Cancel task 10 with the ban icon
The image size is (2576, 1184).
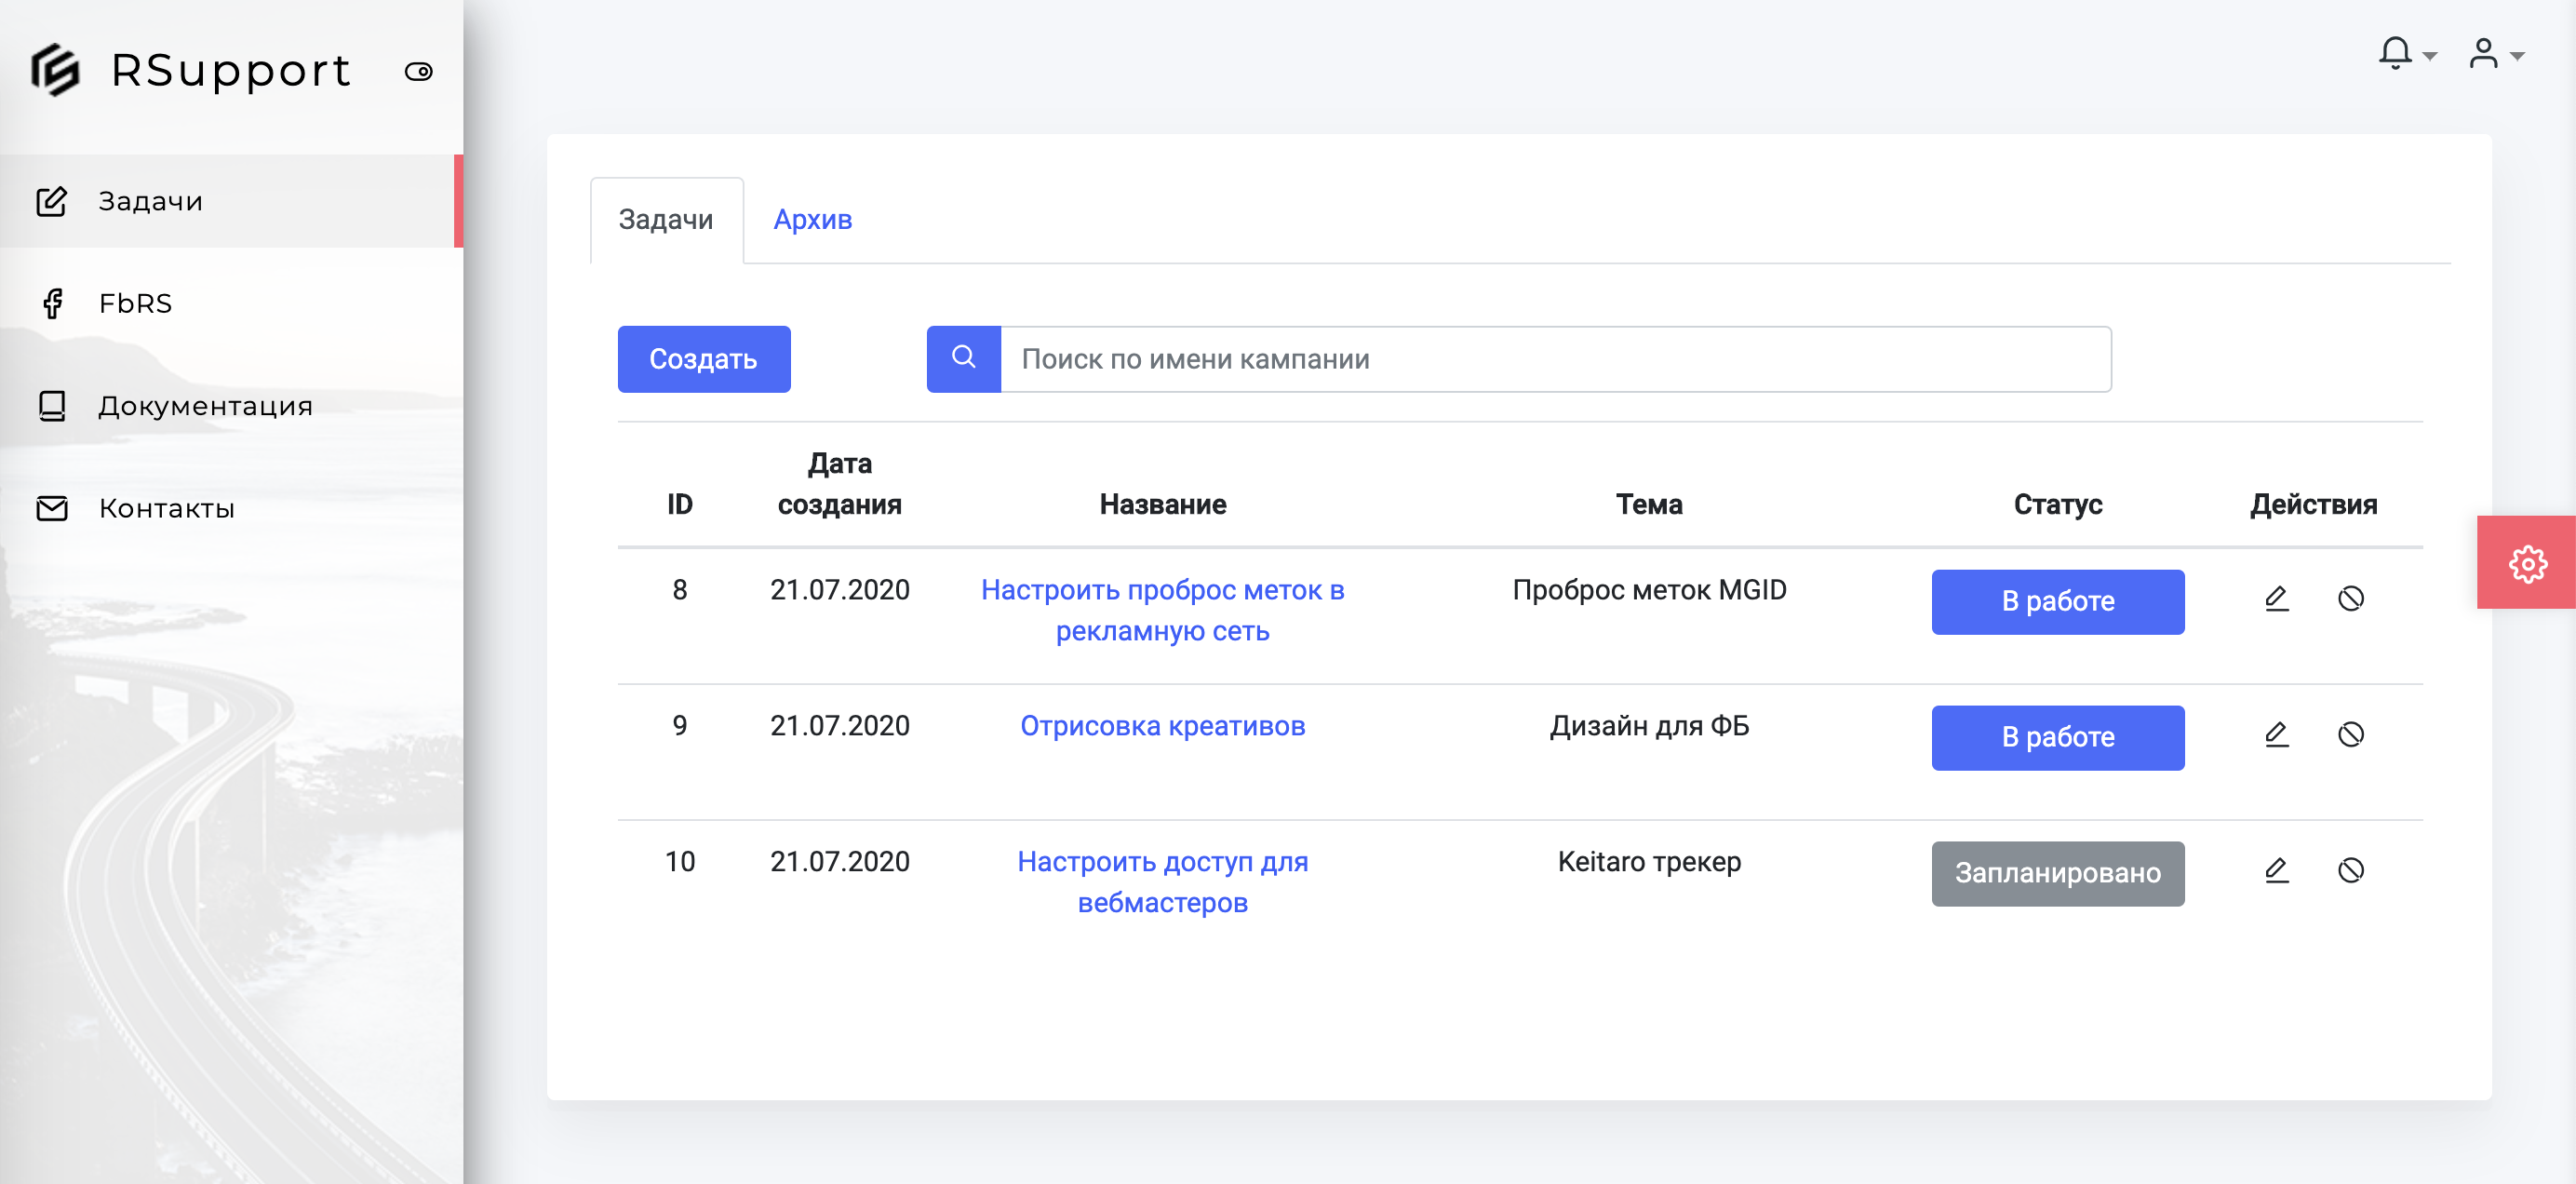(2351, 871)
